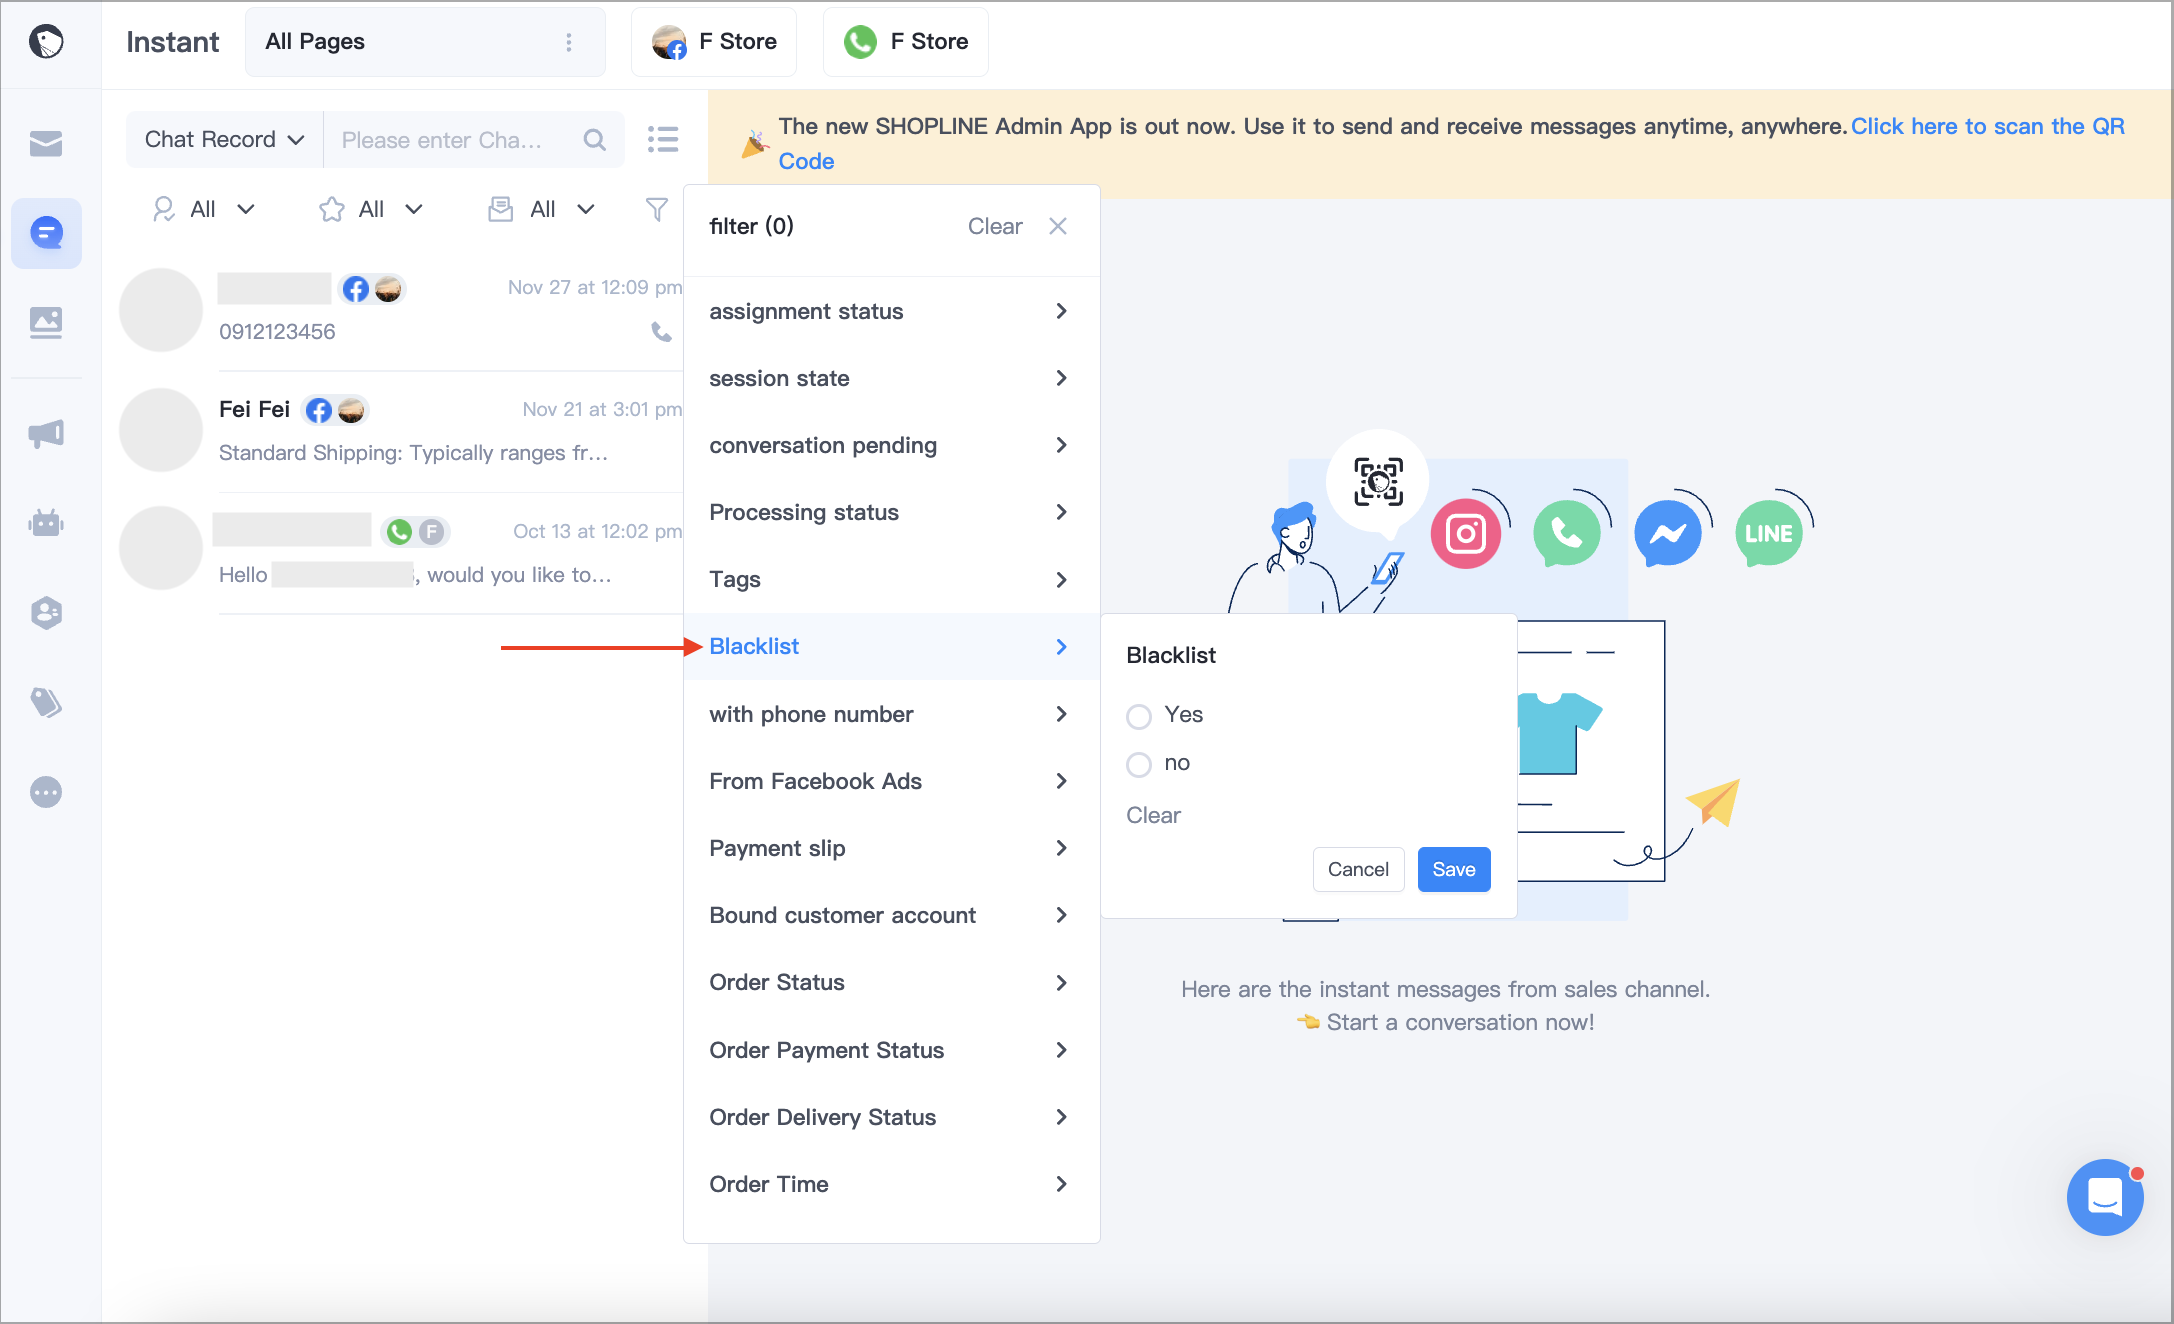Image resolution: width=2174 pixels, height=1324 pixels.
Task: Close the filter panel with X
Action: 1058,226
